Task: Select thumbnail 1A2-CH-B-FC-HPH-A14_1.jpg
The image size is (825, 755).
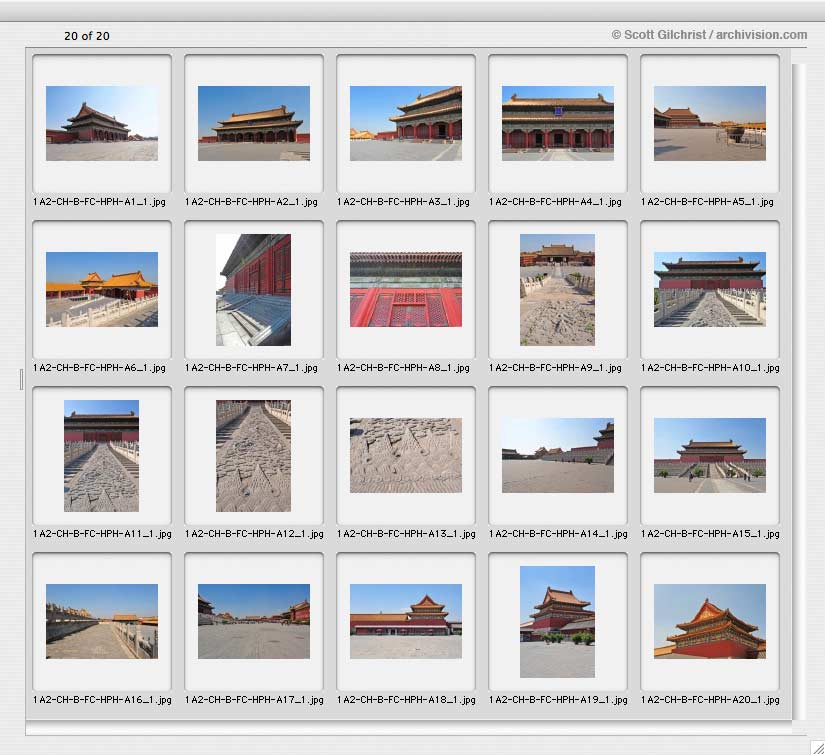Action: pyautogui.click(x=558, y=455)
